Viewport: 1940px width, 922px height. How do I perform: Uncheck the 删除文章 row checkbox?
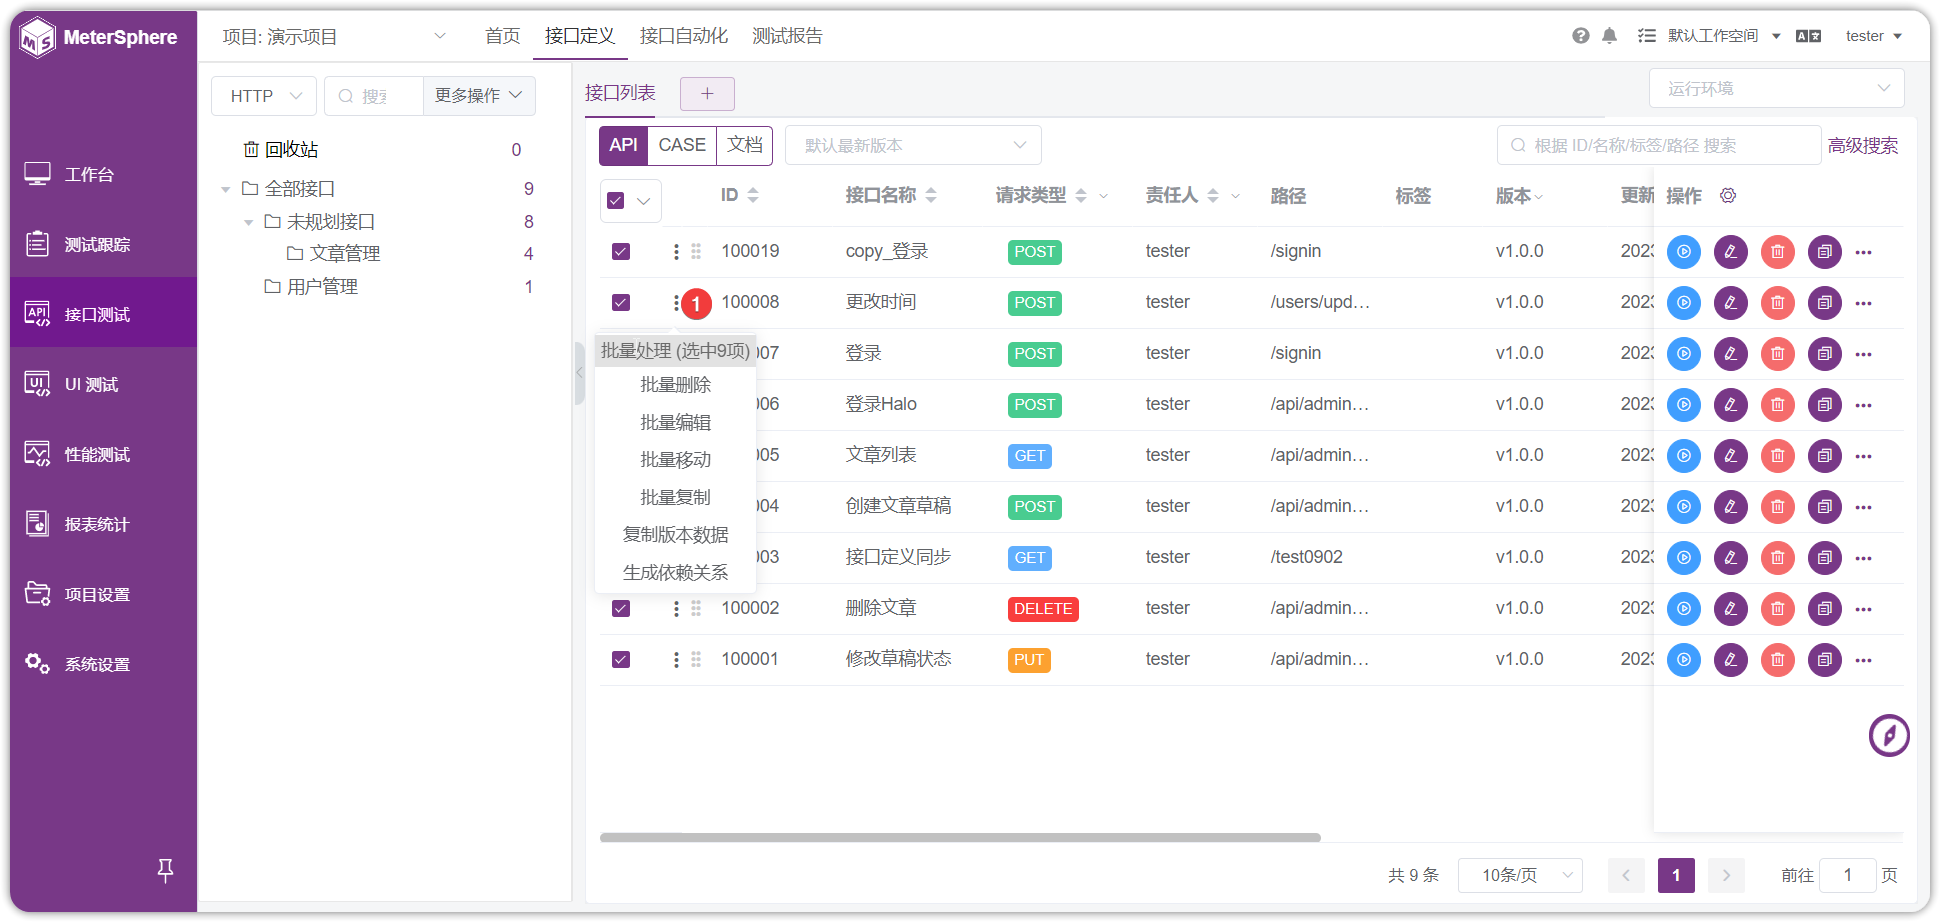(x=621, y=608)
